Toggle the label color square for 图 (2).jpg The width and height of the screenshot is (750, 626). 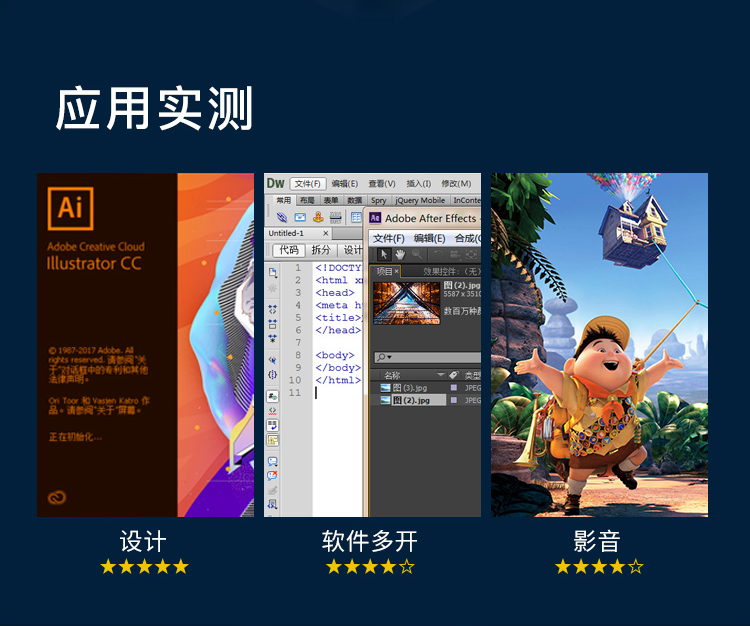(454, 400)
